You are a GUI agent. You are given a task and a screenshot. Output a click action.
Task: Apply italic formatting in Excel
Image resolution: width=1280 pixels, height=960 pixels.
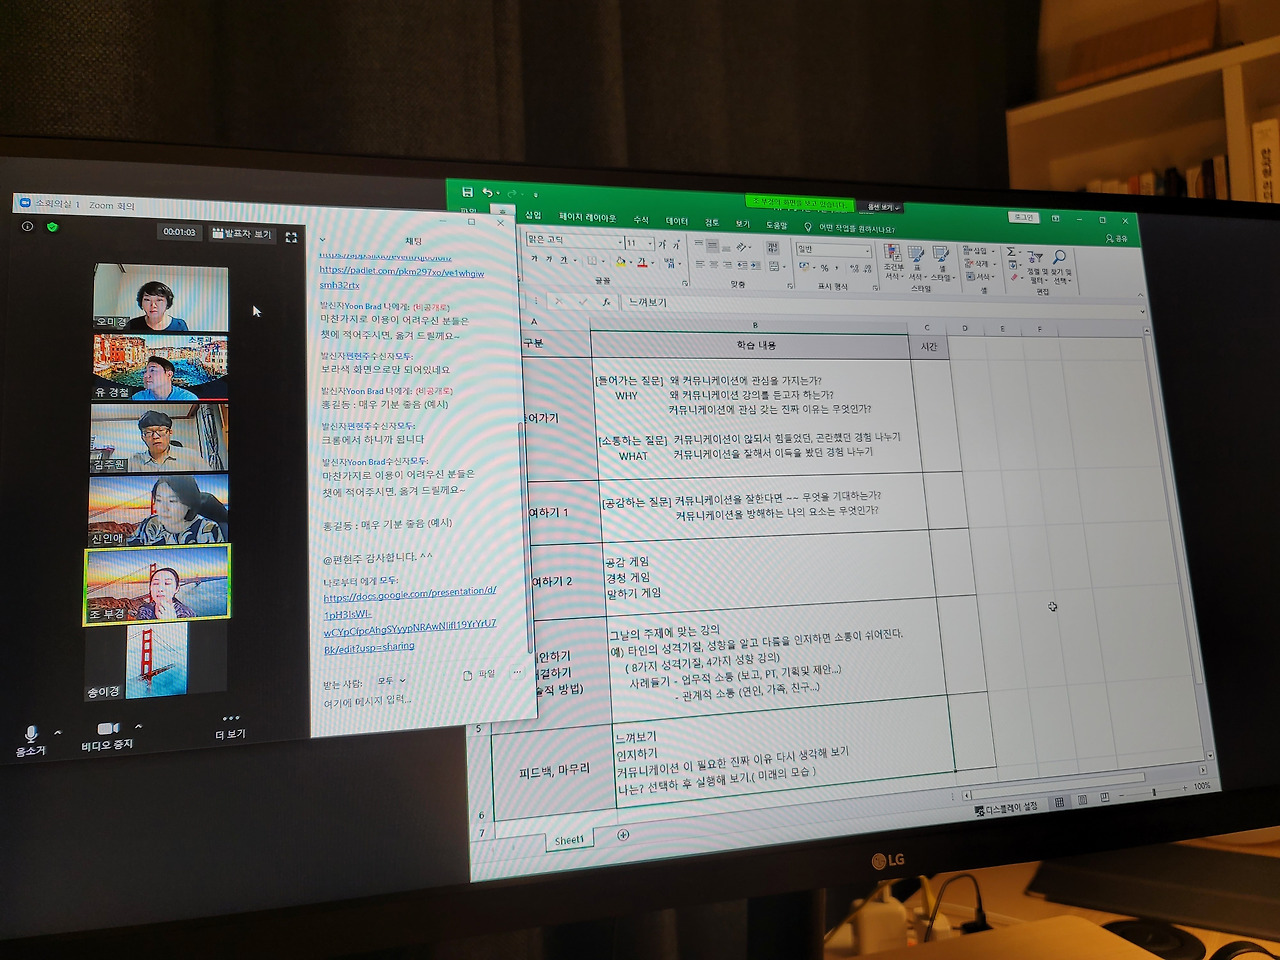tap(548, 259)
